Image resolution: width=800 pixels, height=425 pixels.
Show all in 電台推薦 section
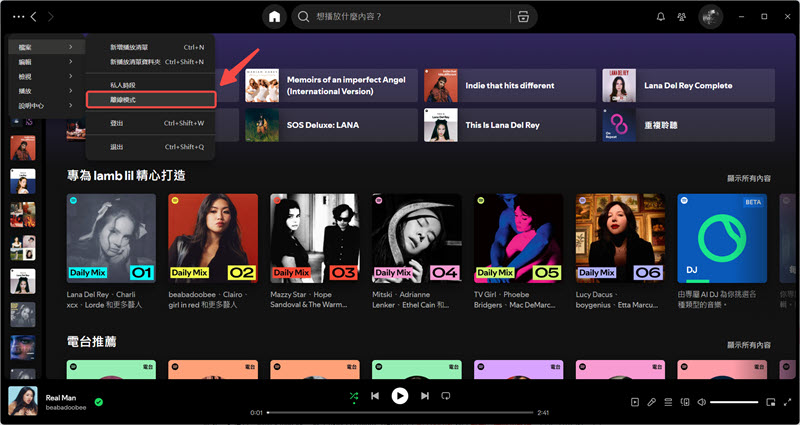[x=748, y=345]
